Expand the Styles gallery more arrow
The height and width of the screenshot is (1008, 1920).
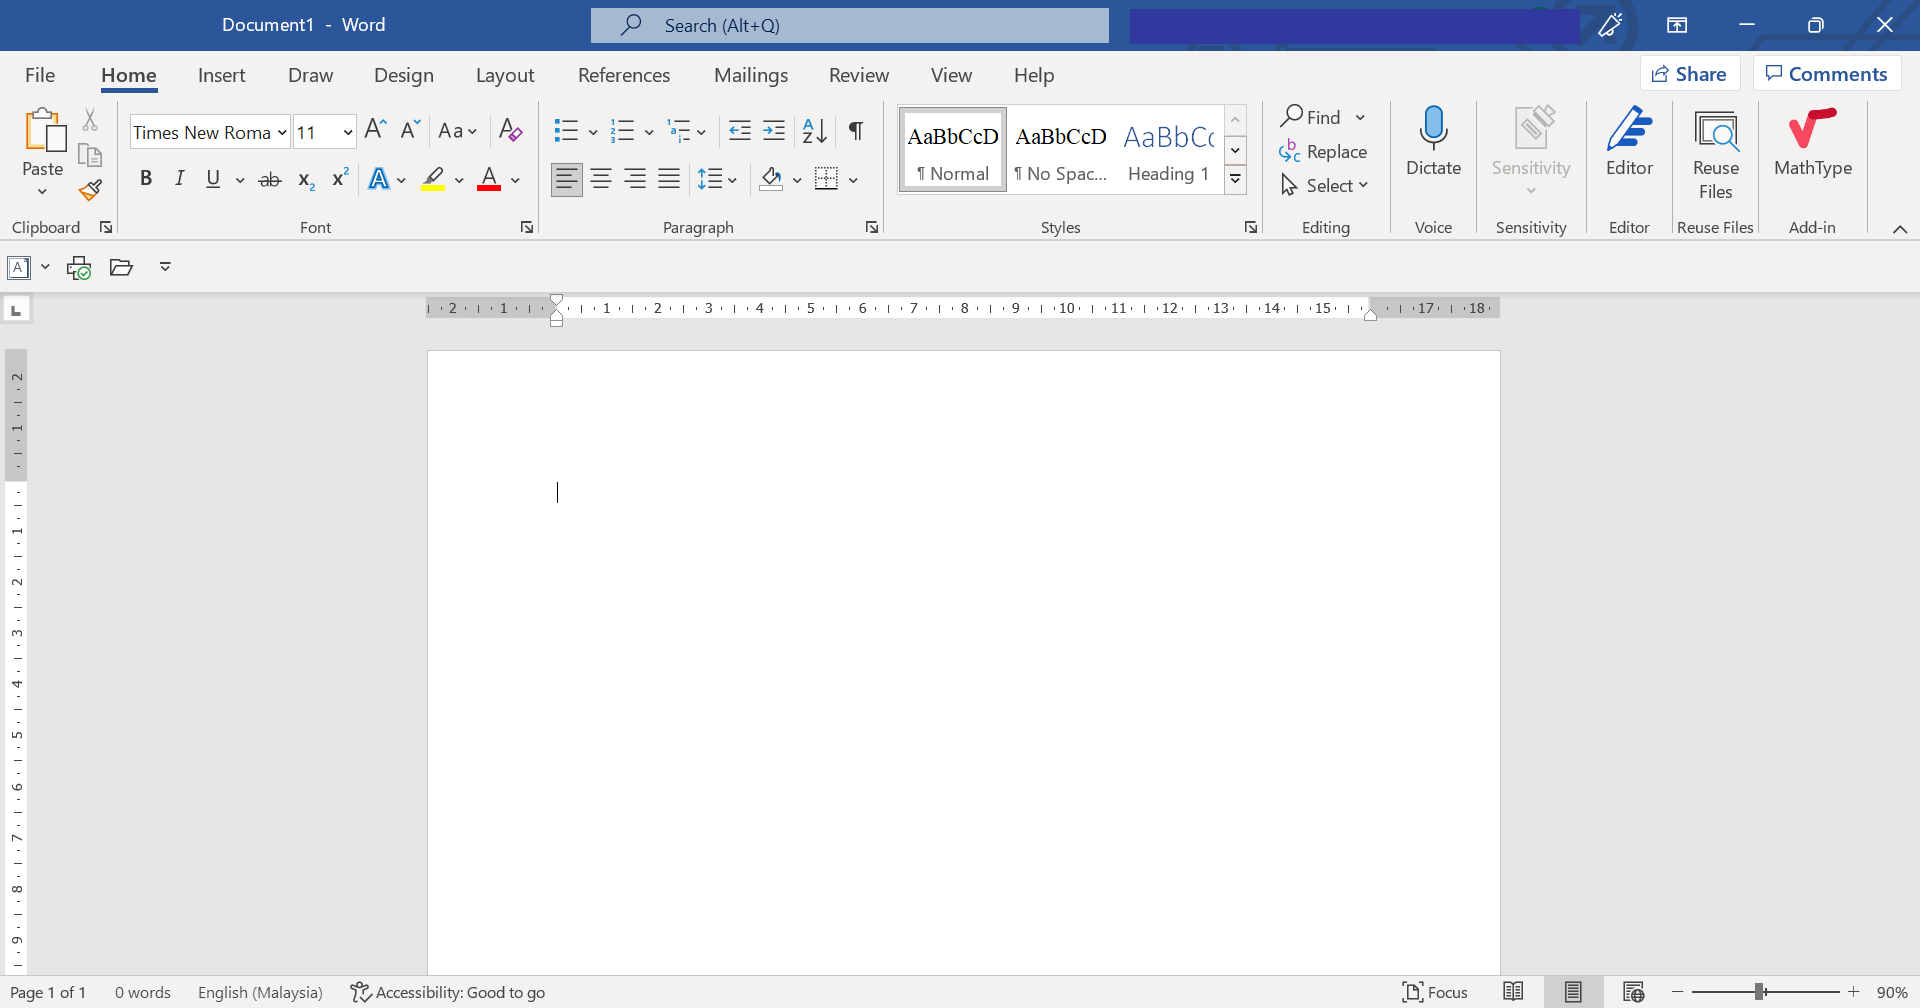1236,180
